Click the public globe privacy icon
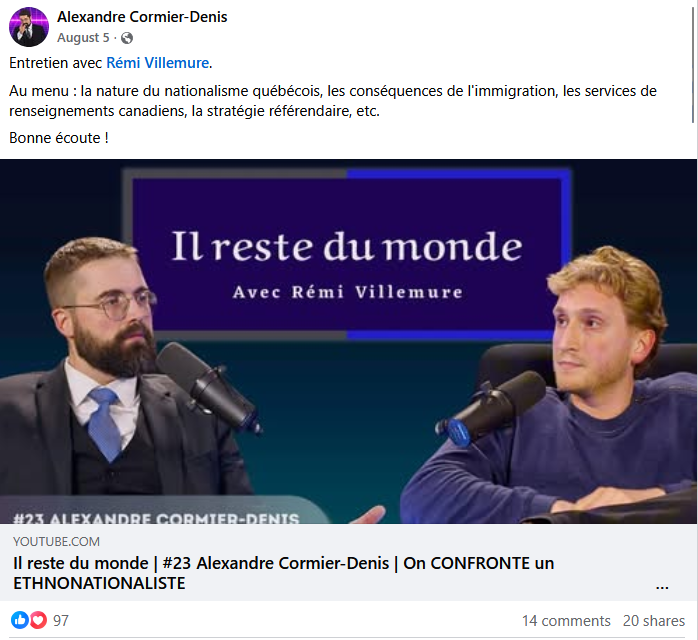 (x=127, y=38)
